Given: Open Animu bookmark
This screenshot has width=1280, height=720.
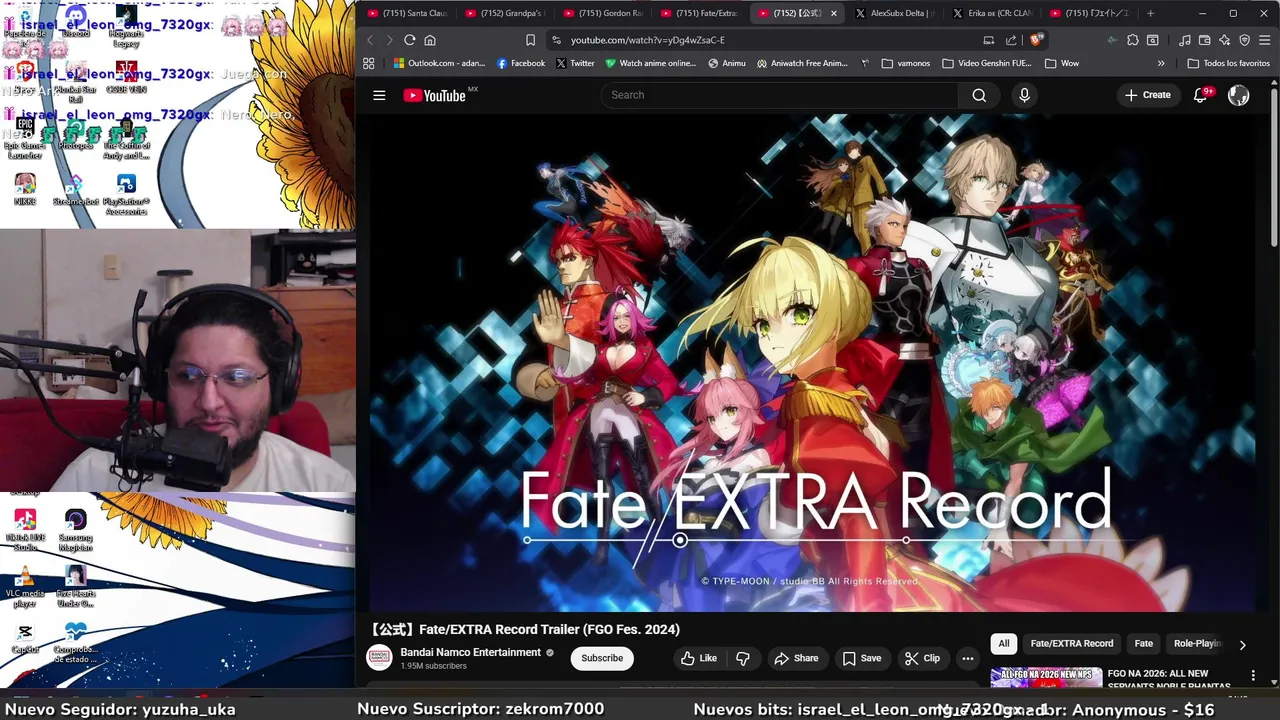Looking at the screenshot, I should point(727,63).
